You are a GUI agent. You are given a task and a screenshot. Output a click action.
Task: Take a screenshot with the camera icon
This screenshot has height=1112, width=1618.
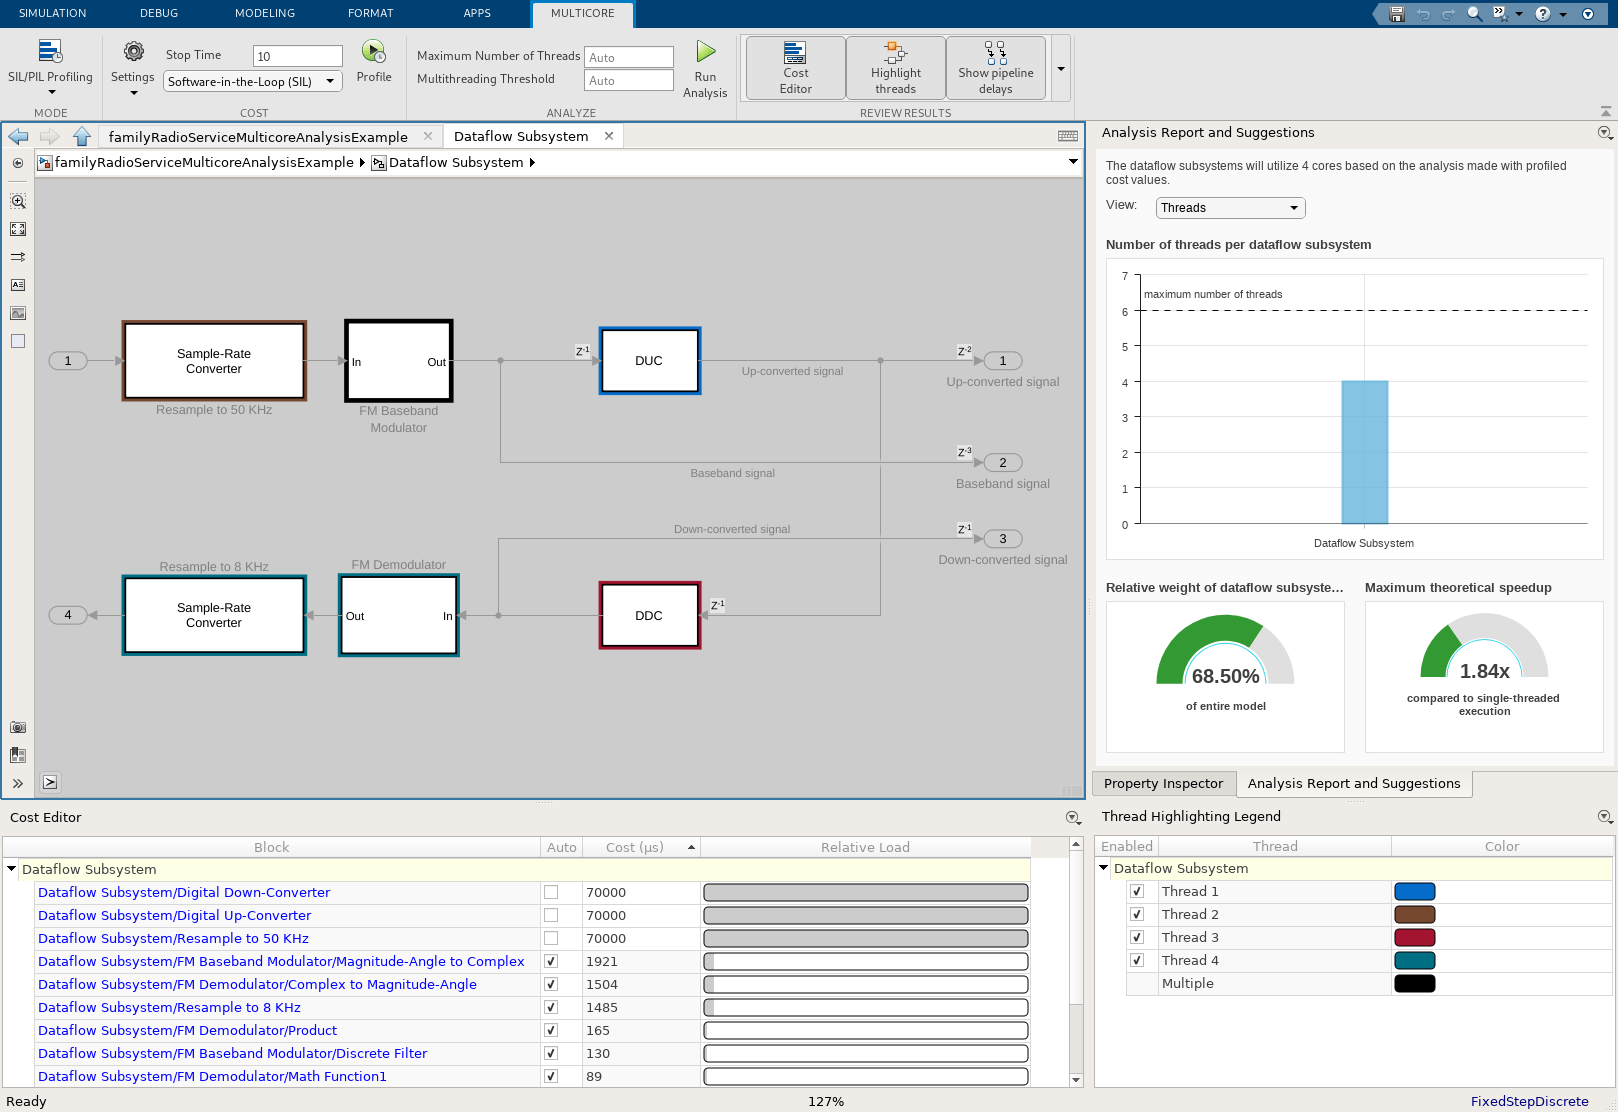point(18,727)
